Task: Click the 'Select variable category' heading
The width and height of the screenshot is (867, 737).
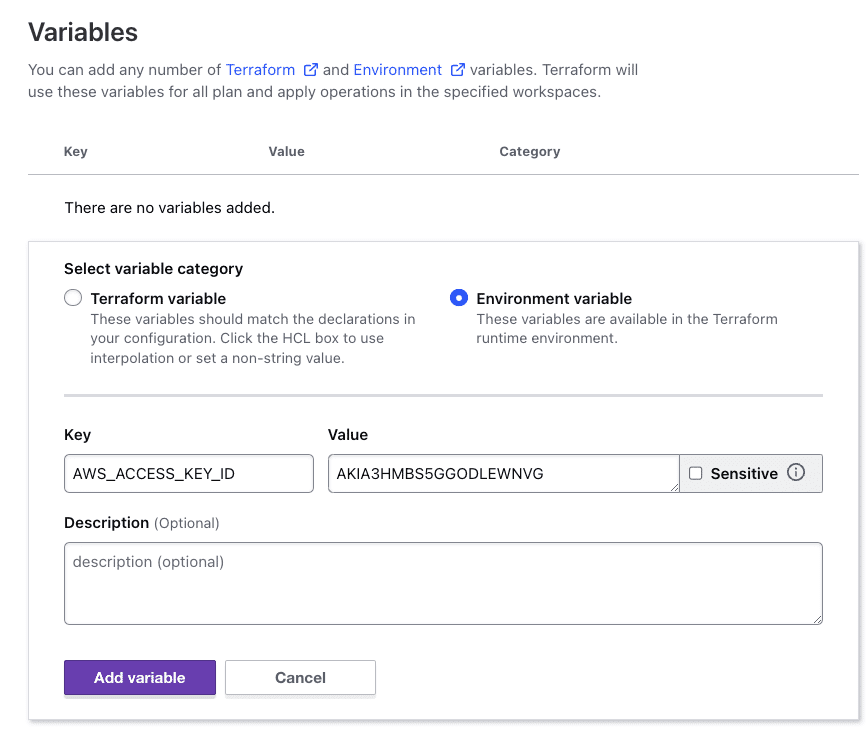Action: coord(154,269)
